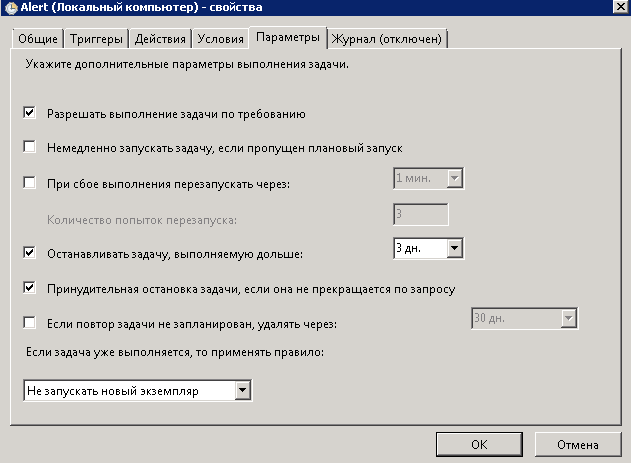631x463 pixels.
Task: Enable Немедленно запускать задачу checkbox
Action: 29,147
